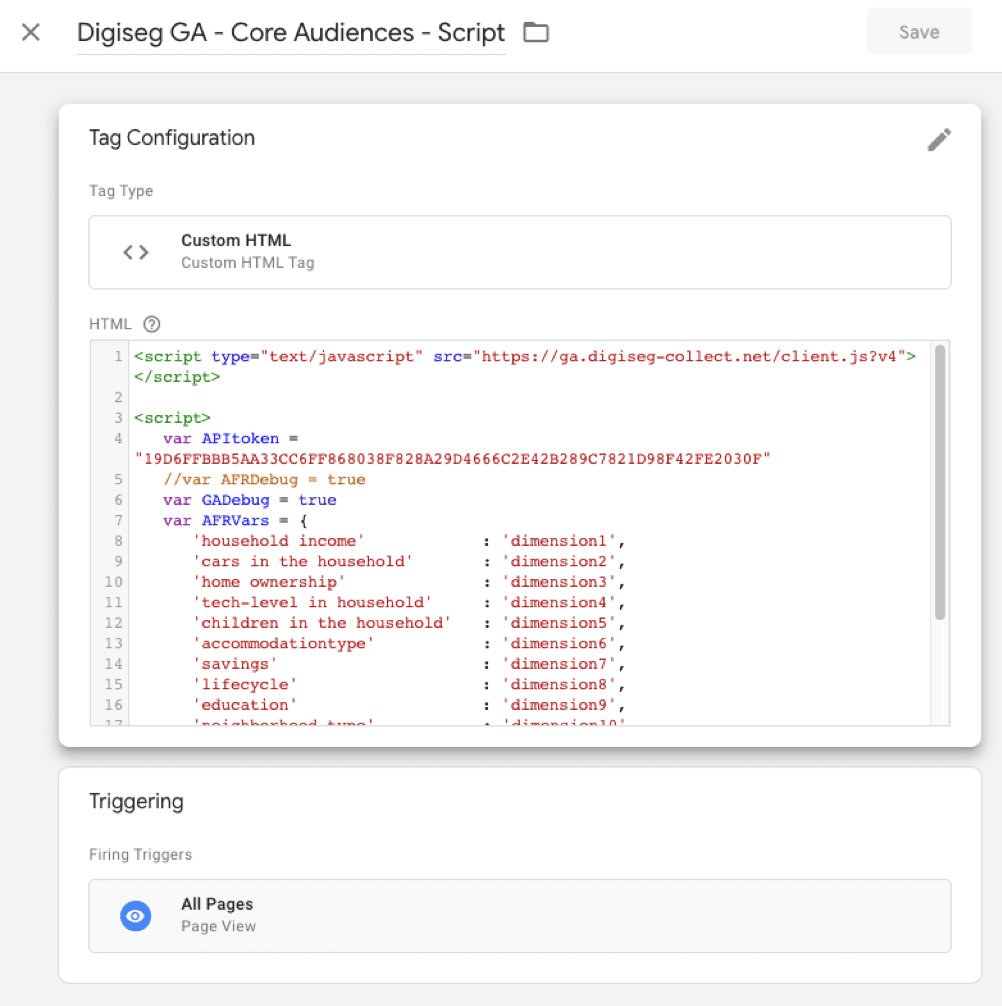Click the 'dimension5' value
Viewport: 1002px width, 1006px height.
pos(558,624)
